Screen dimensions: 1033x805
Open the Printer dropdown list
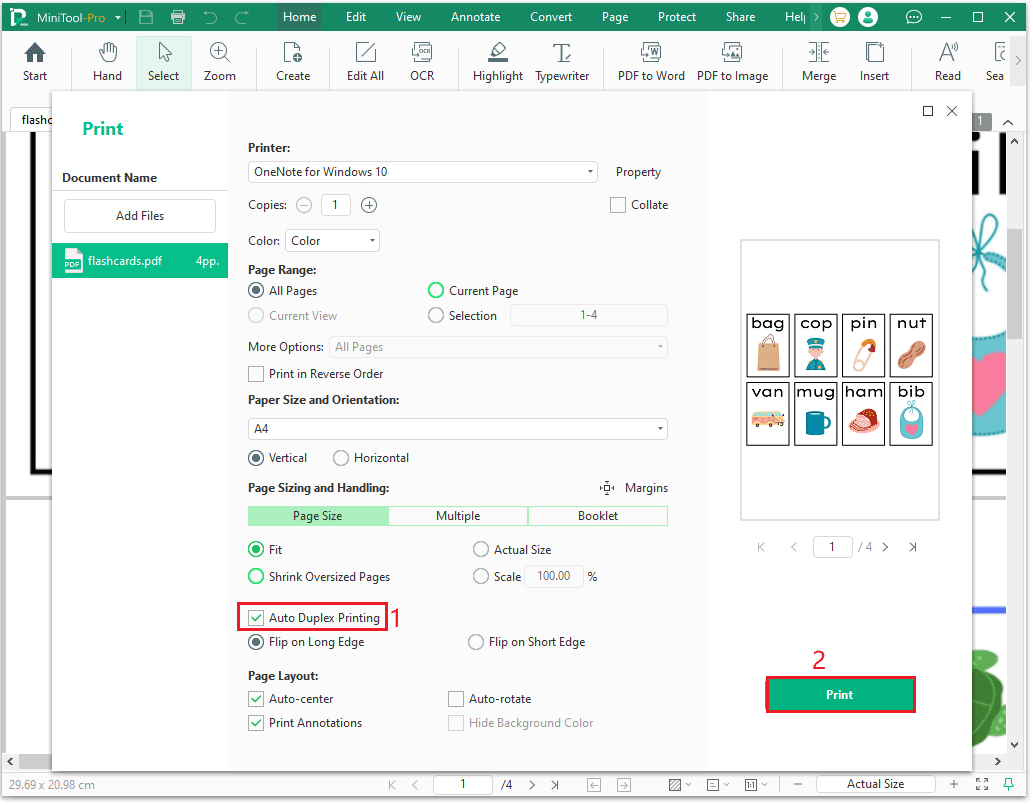pyautogui.click(x=422, y=173)
